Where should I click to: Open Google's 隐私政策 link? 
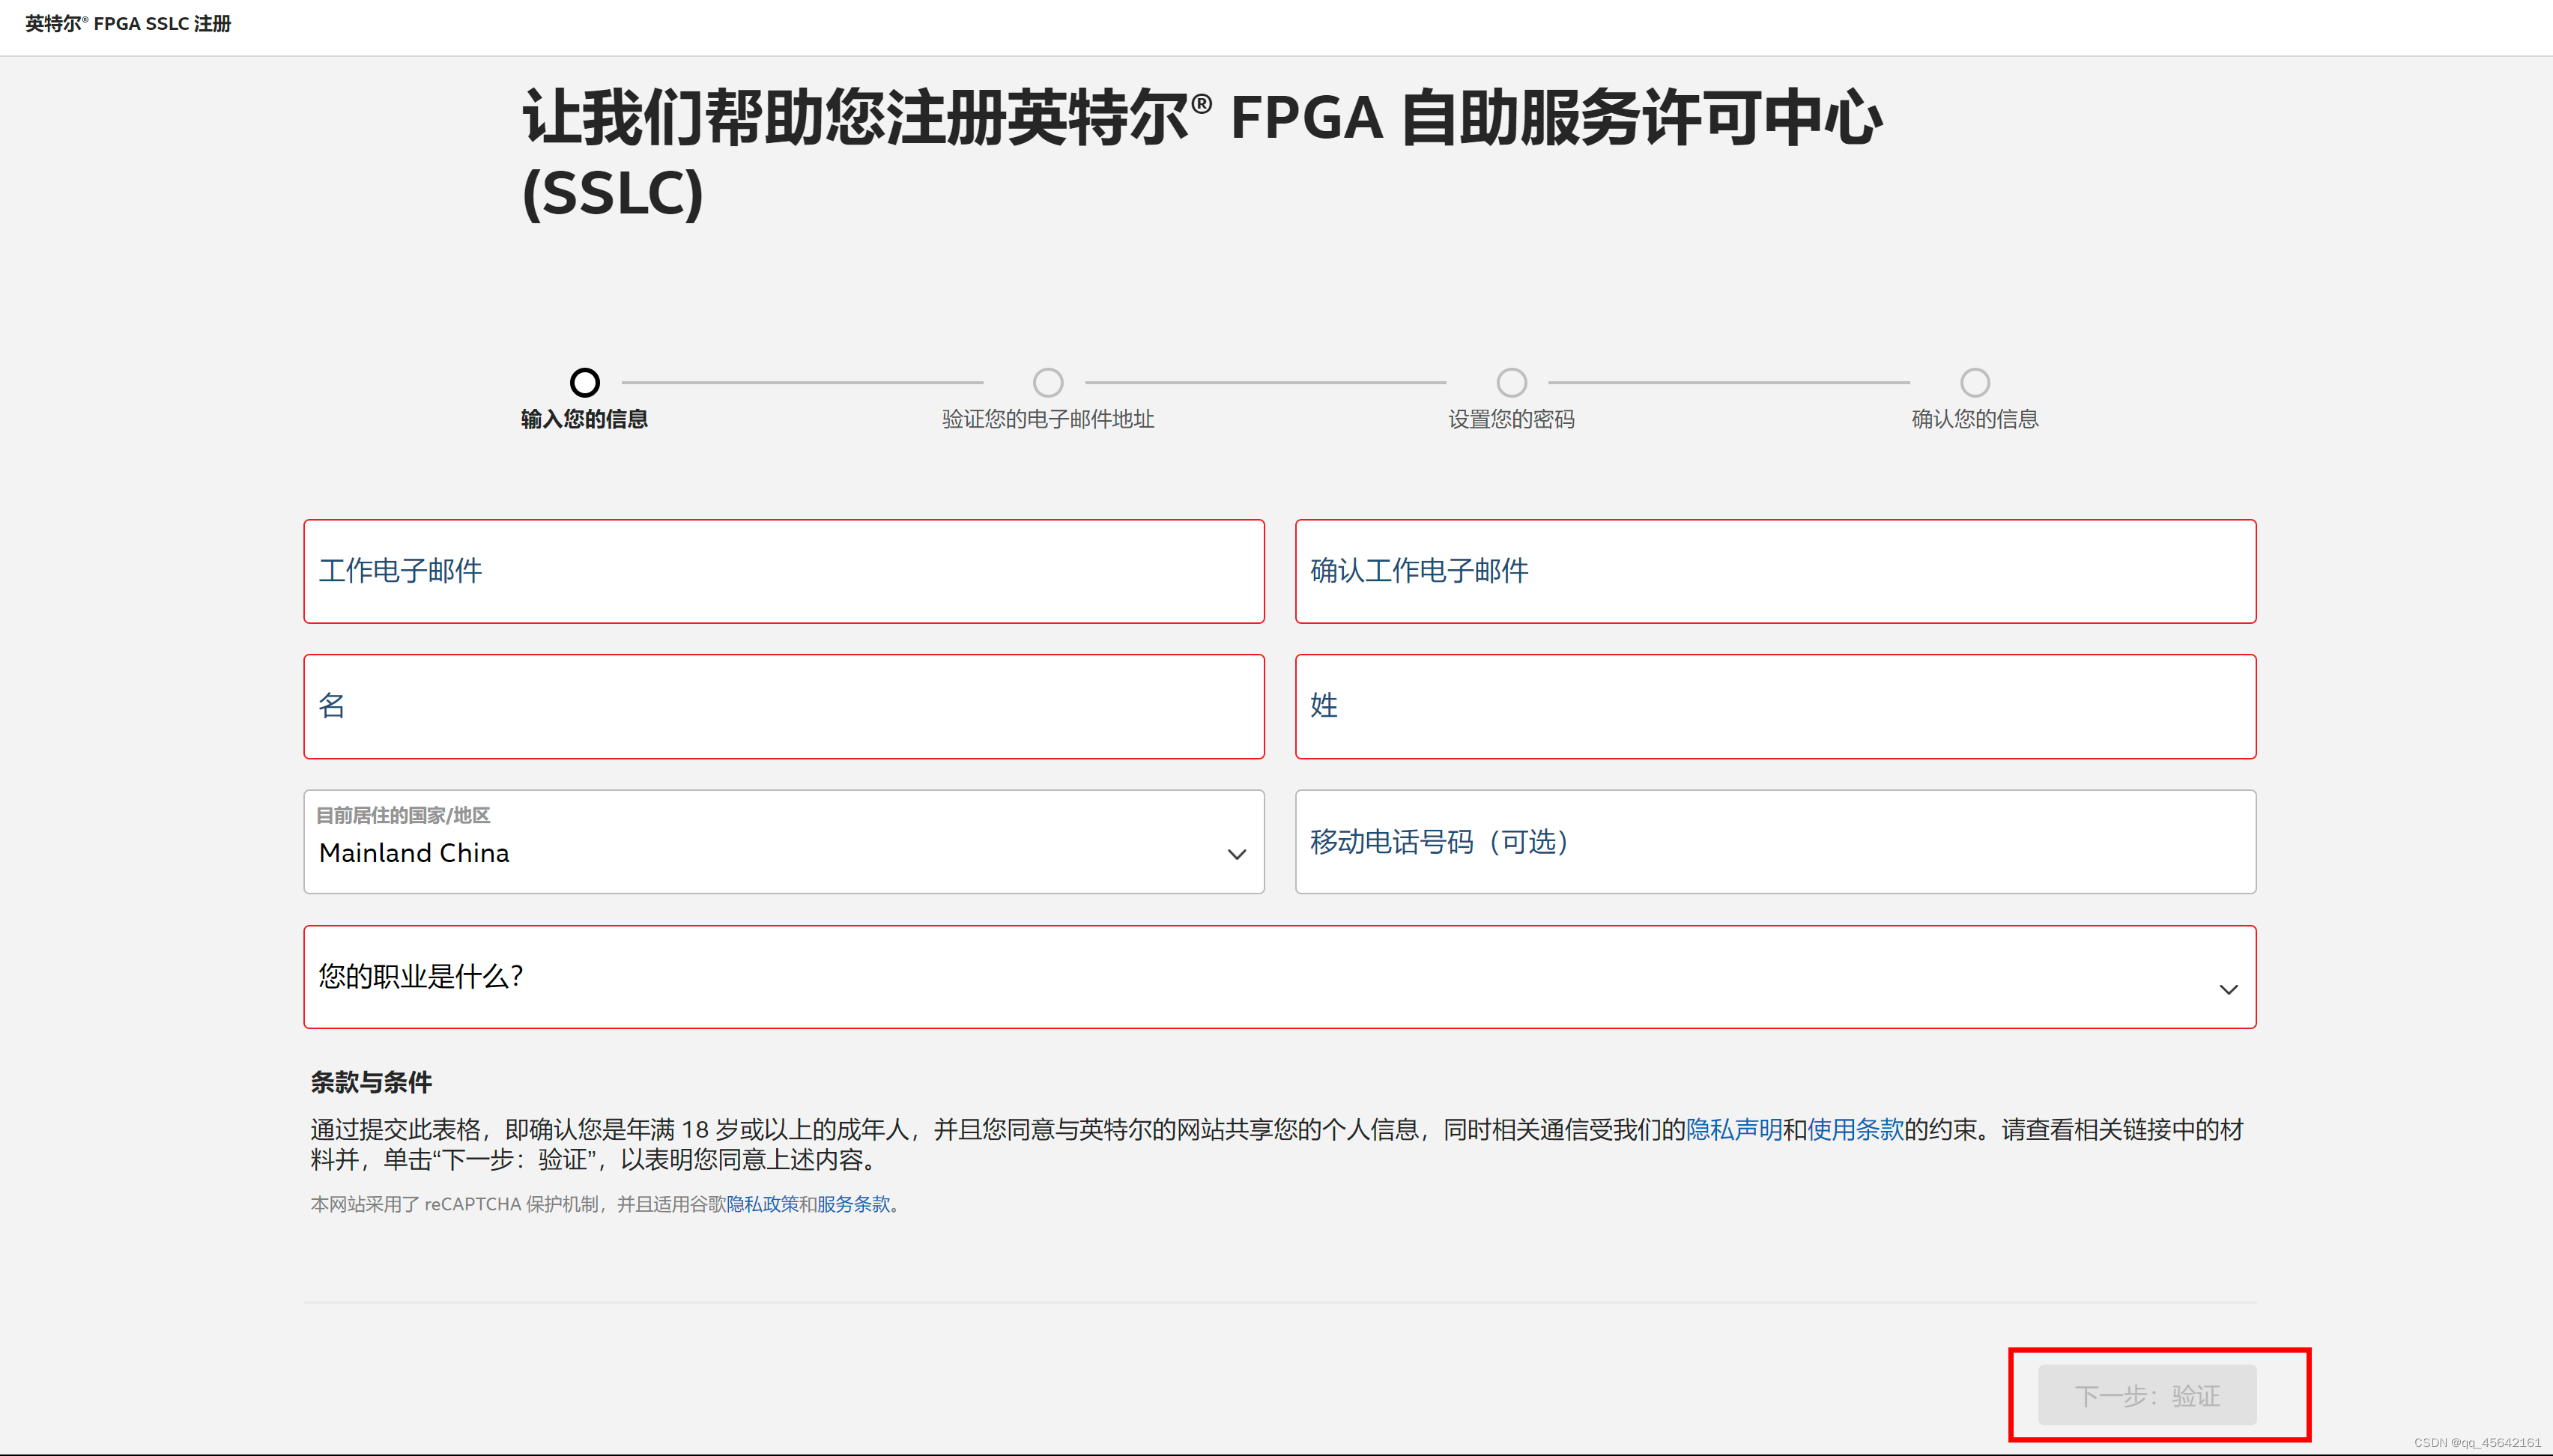[762, 1204]
